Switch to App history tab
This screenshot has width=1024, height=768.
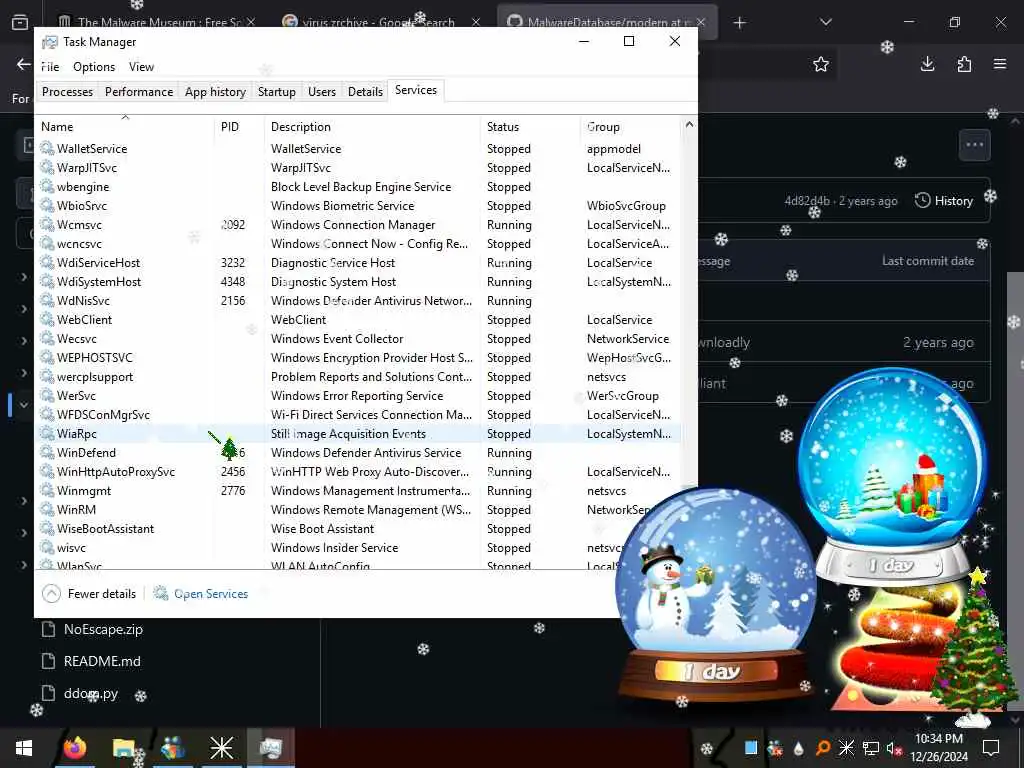215,91
